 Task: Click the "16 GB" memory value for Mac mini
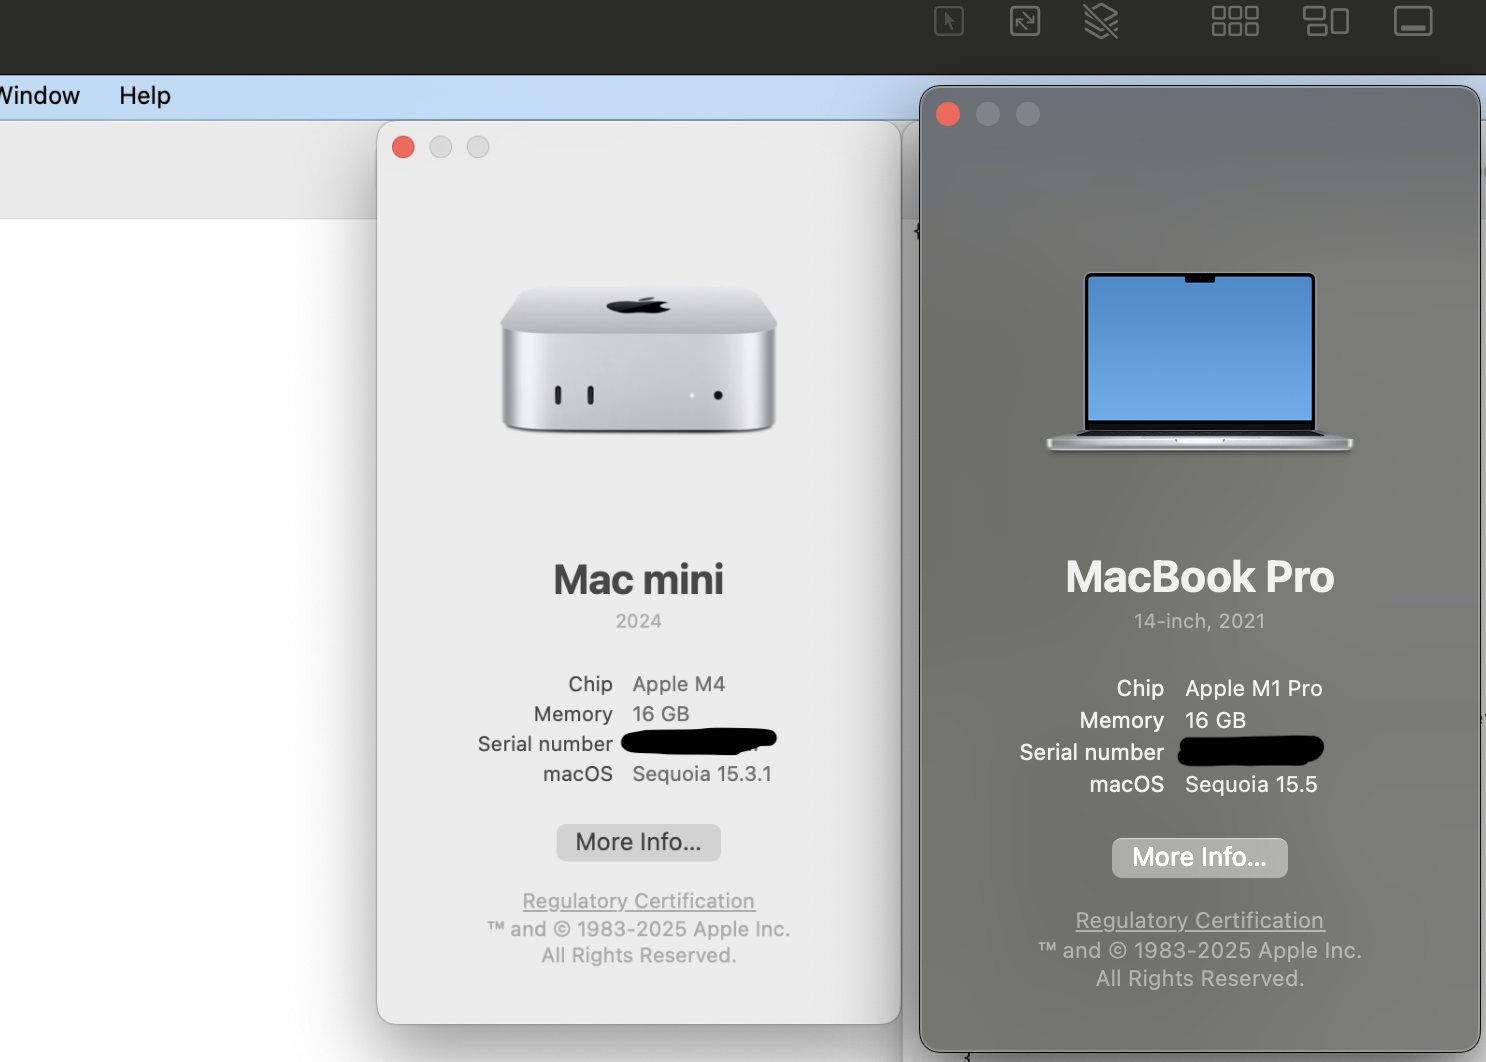661,714
